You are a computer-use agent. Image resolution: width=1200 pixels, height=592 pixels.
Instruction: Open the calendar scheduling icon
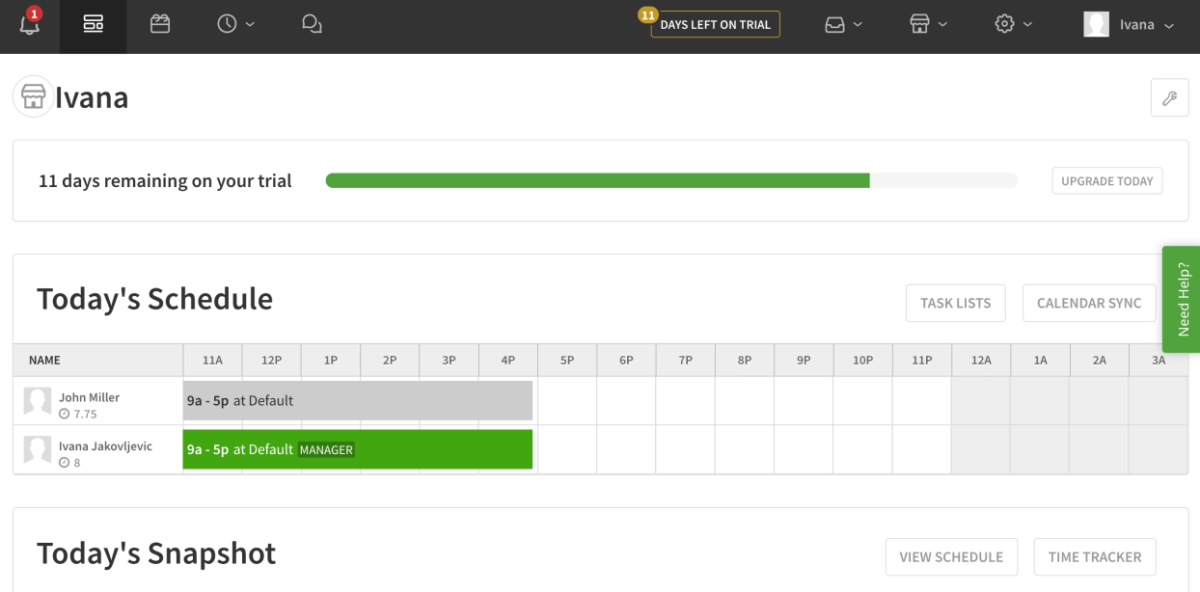[160, 24]
